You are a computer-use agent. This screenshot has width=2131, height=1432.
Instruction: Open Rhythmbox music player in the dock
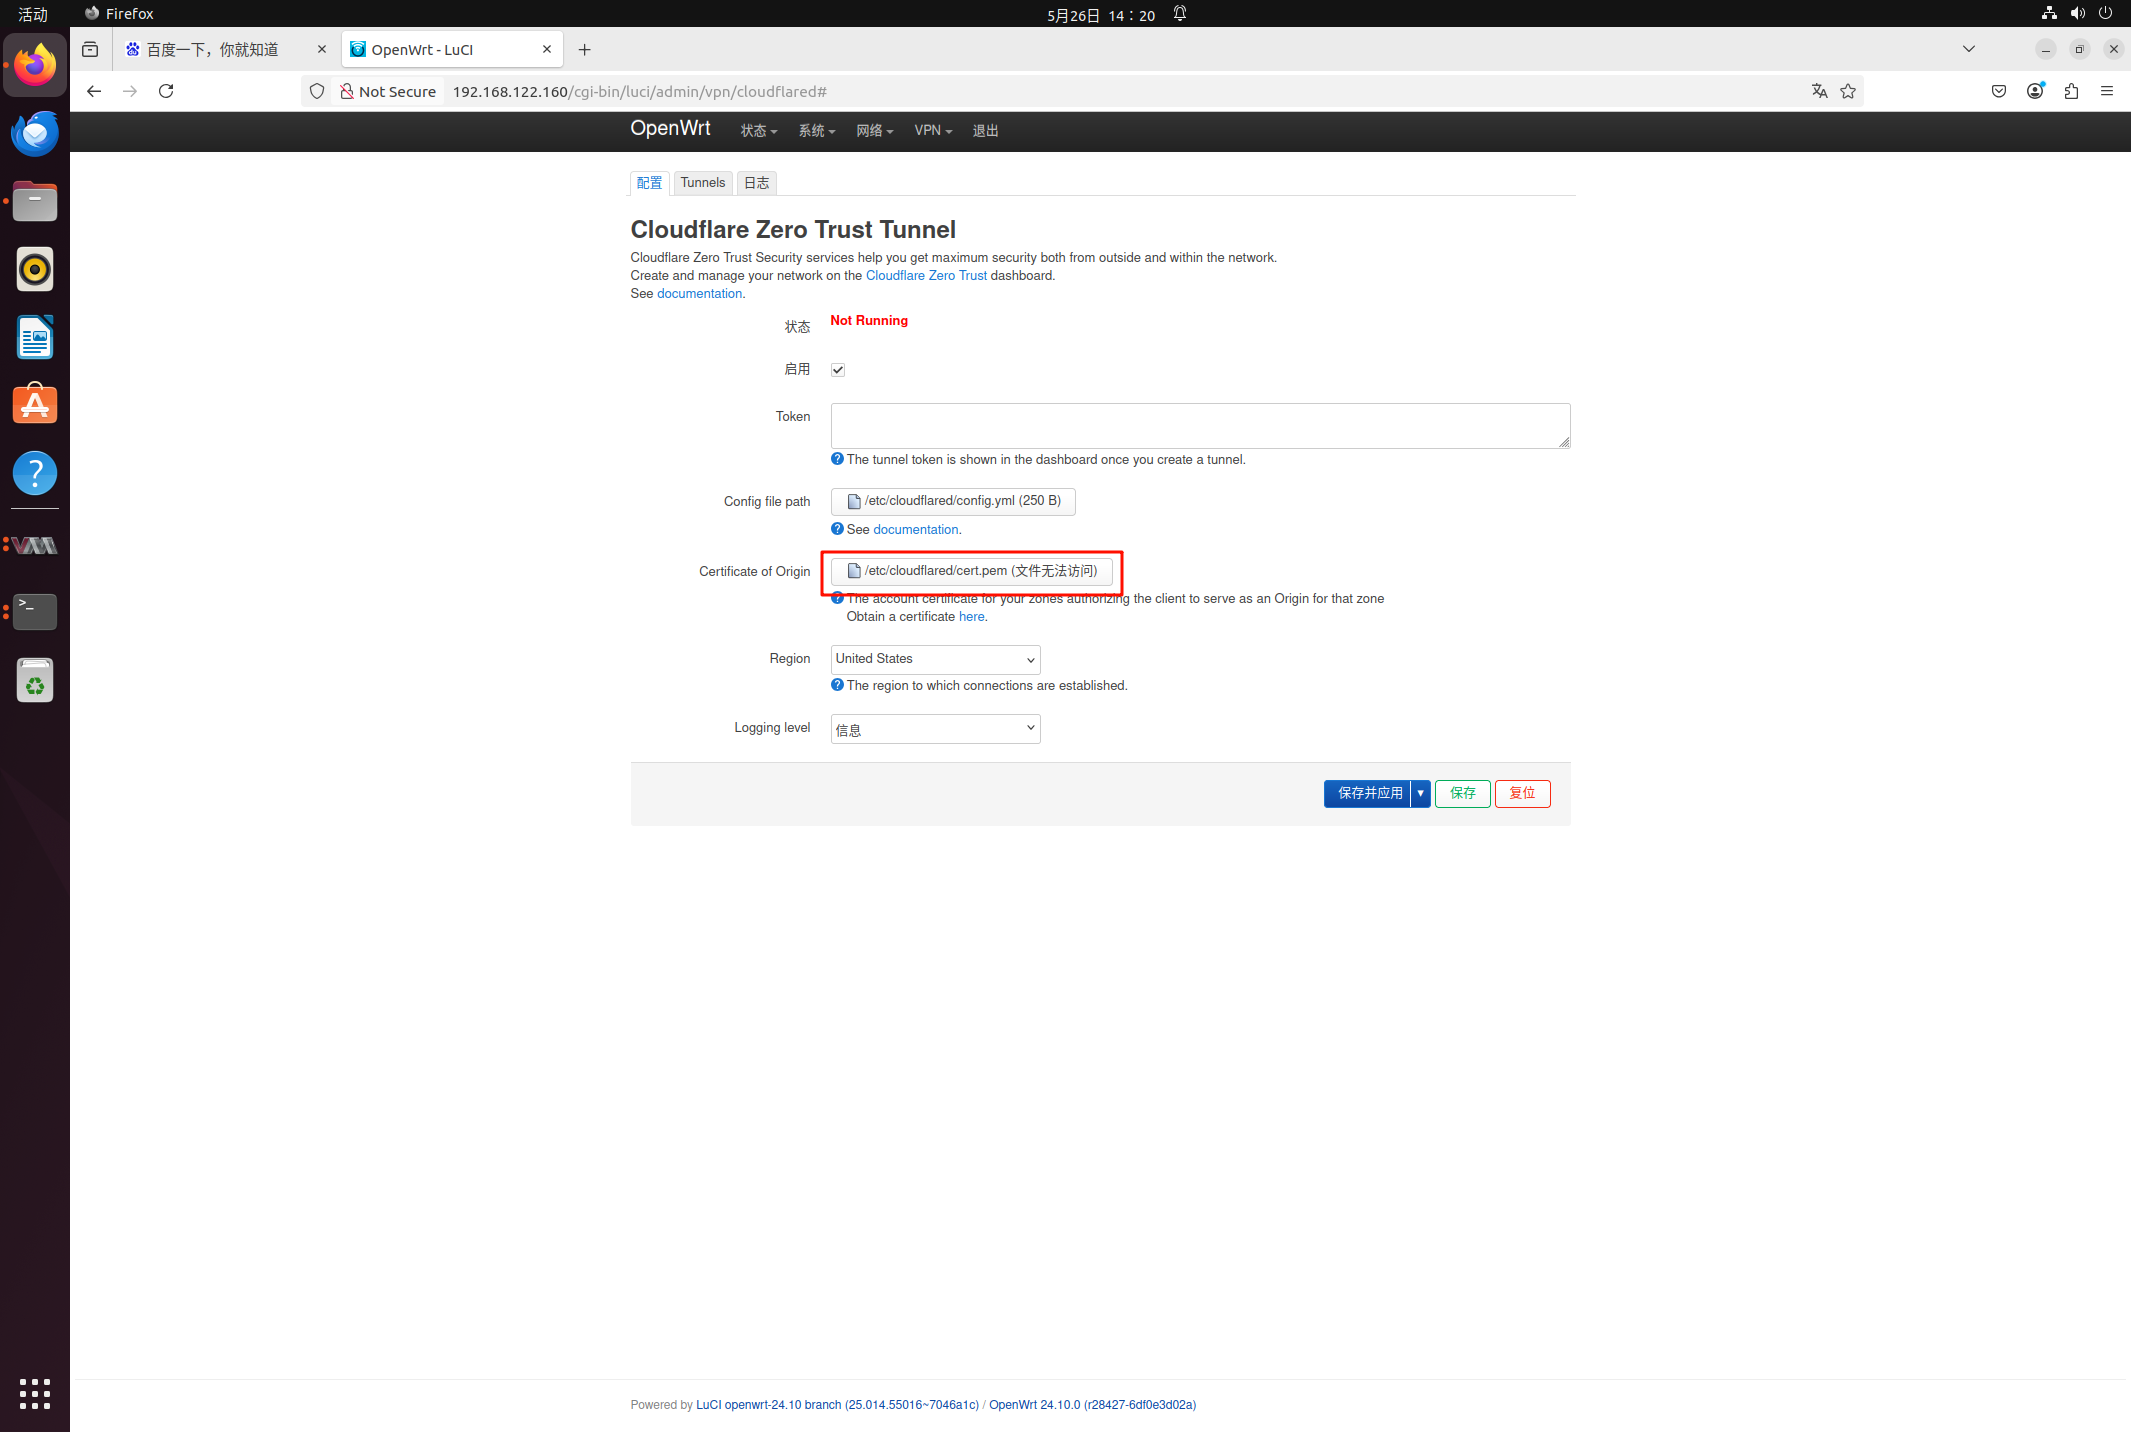coord(35,269)
